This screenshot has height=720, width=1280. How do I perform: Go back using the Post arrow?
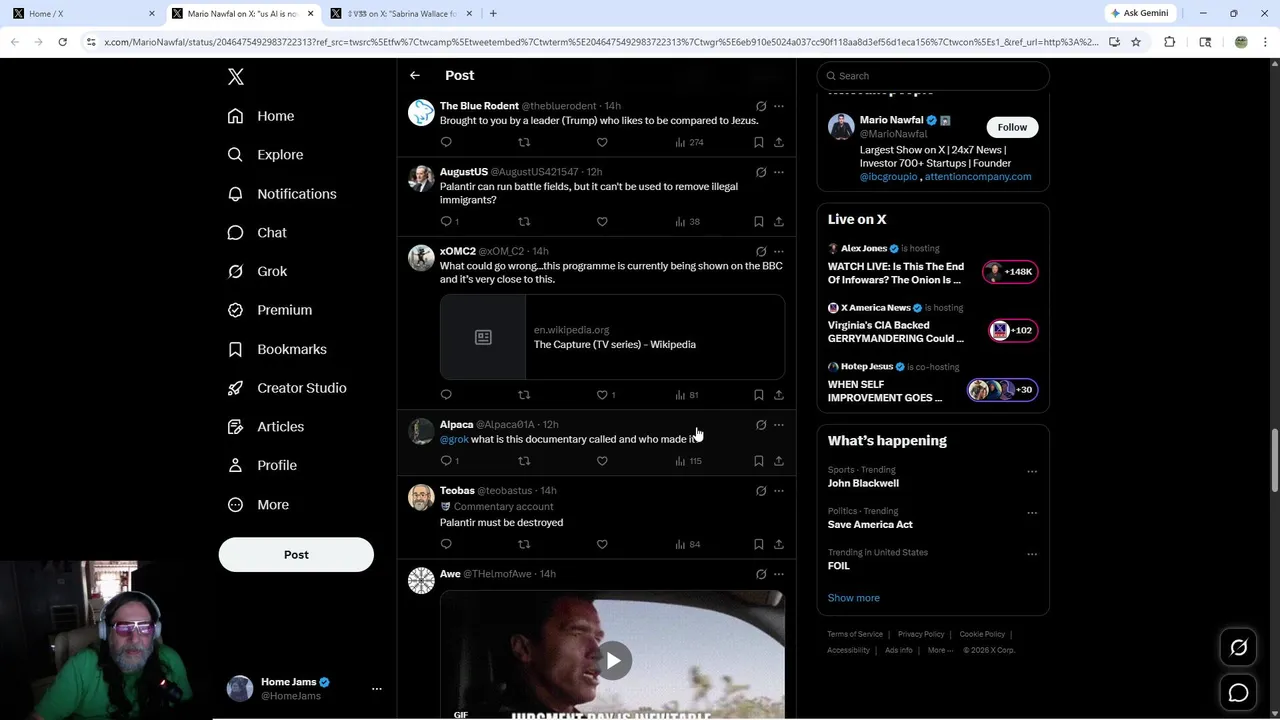(x=415, y=75)
